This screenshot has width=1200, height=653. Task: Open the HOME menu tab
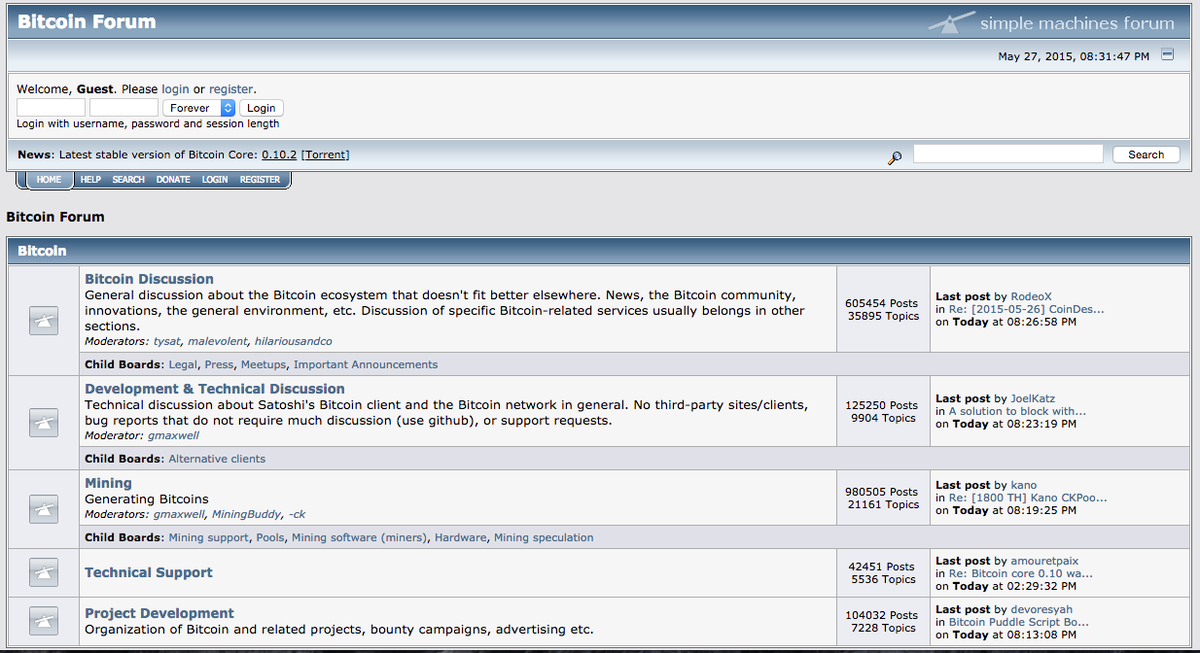(49, 179)
